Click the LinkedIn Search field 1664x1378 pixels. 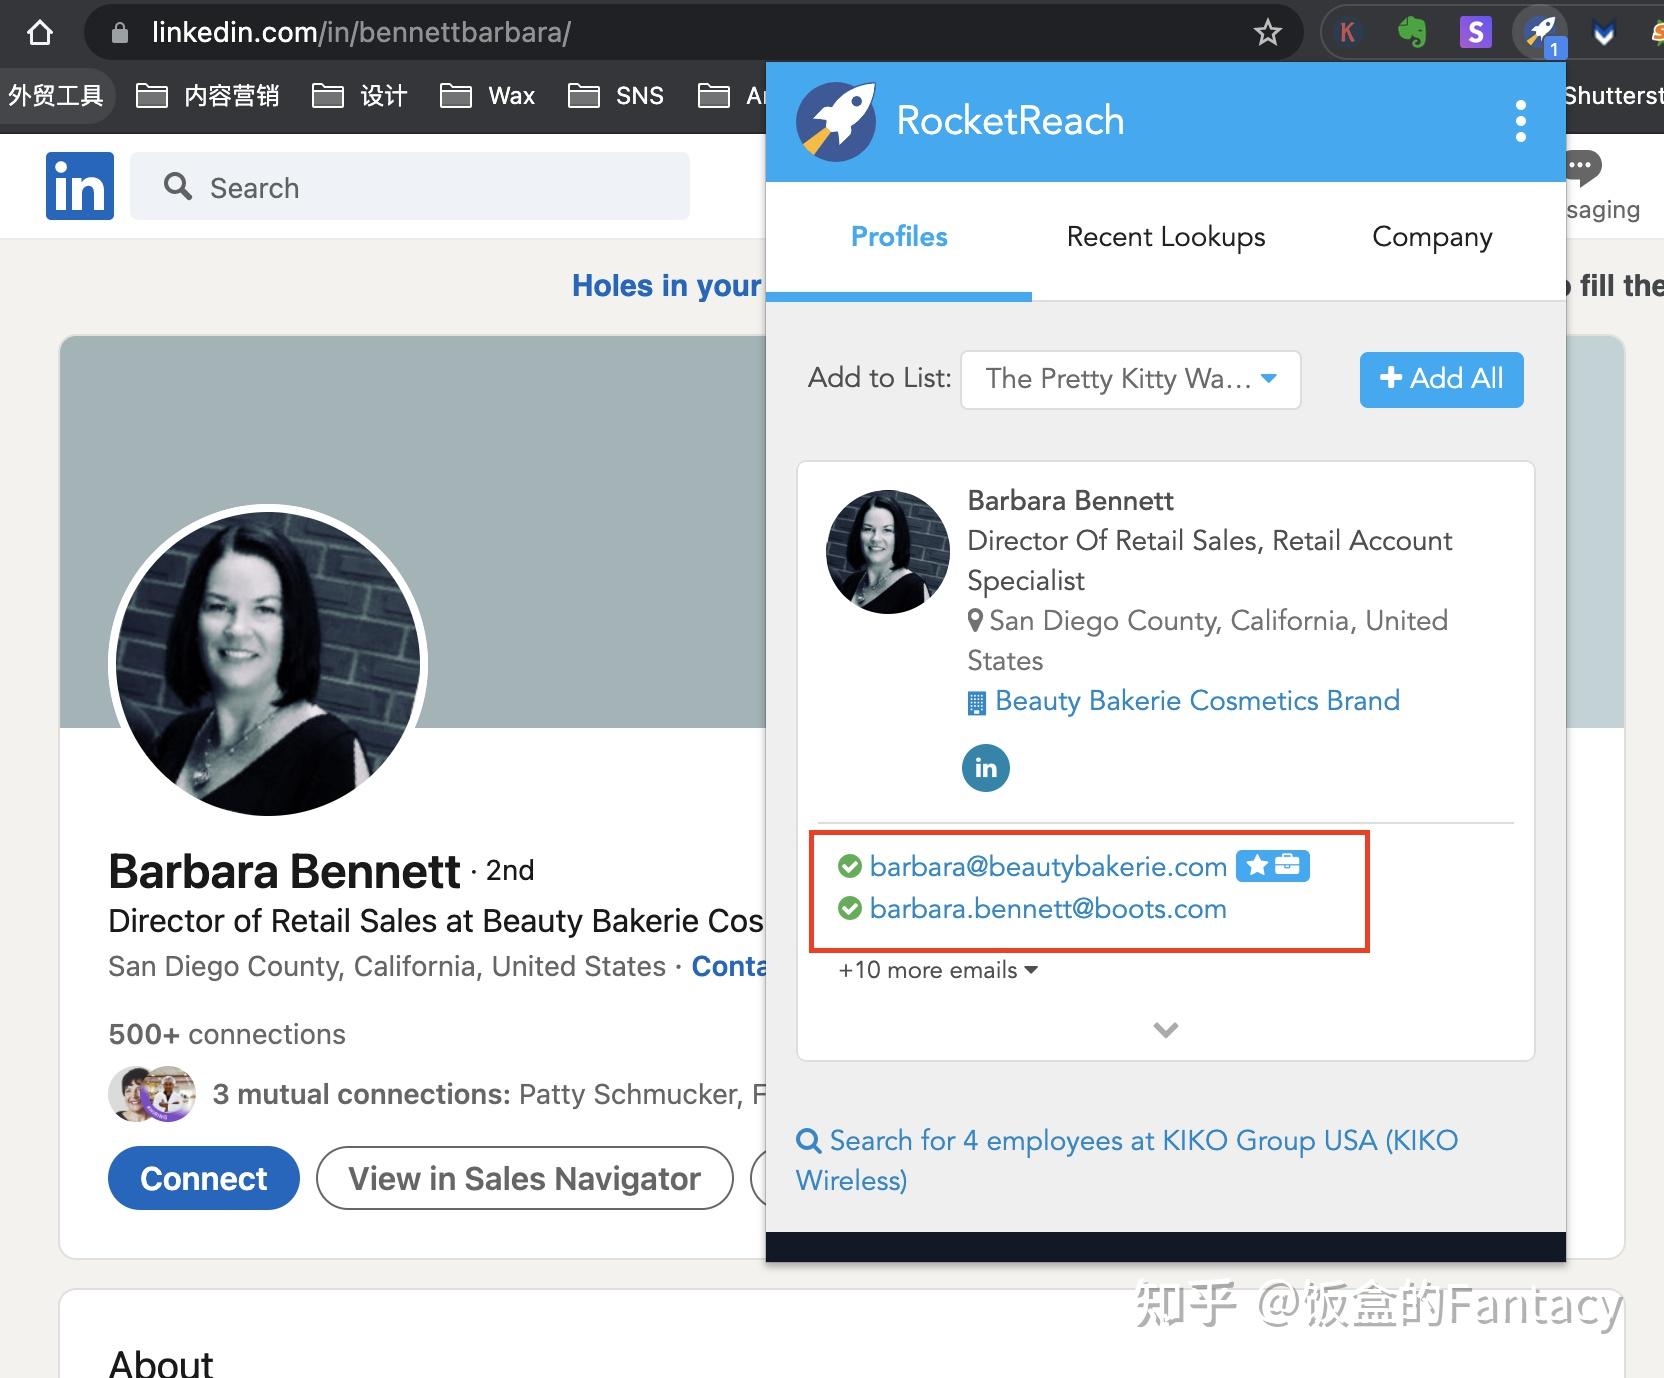tap(410, 186)
